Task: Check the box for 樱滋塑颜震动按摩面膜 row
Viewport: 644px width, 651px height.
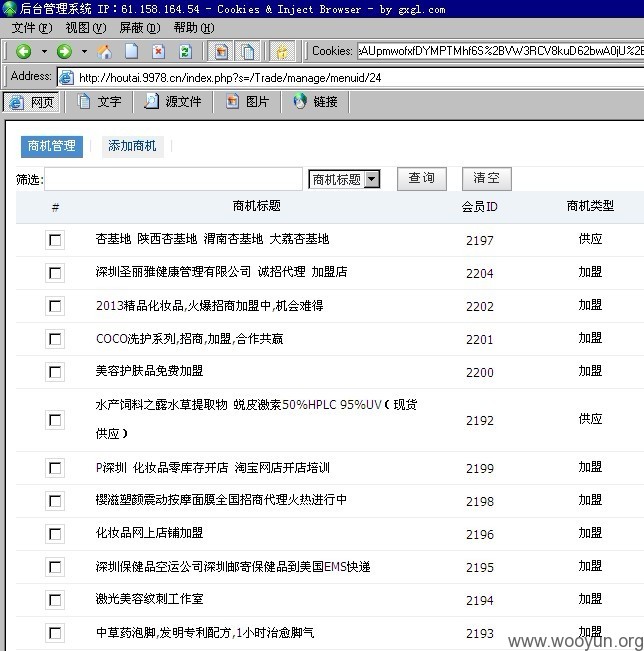Action: click(55, 501)
